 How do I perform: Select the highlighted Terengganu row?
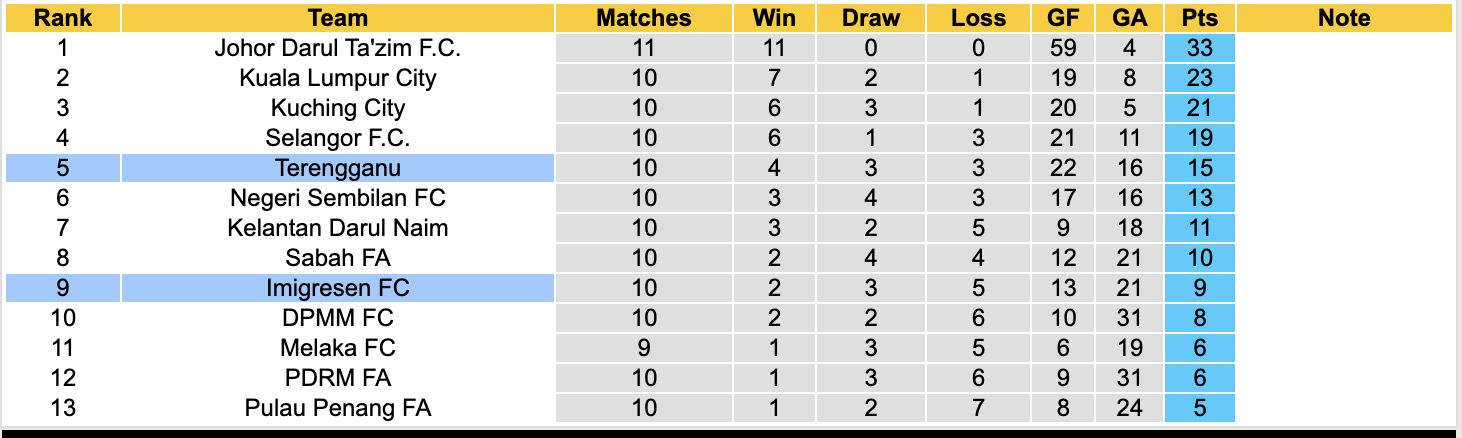coord(338,168)
